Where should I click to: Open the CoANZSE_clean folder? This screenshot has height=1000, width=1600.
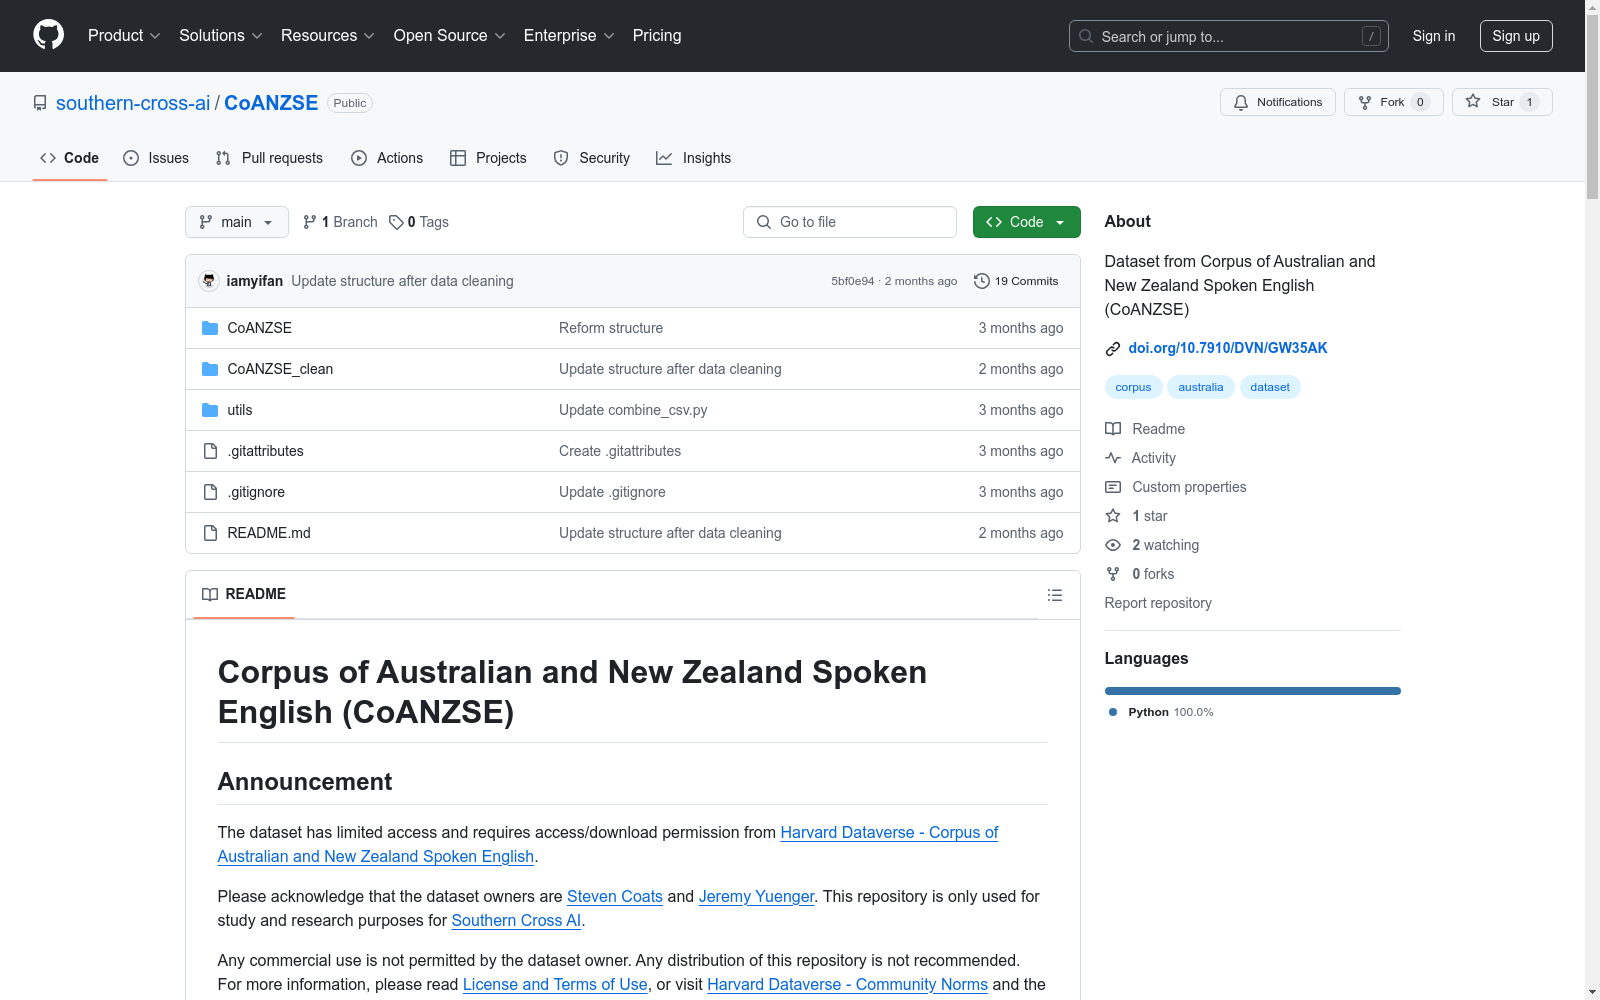[280, 369]
